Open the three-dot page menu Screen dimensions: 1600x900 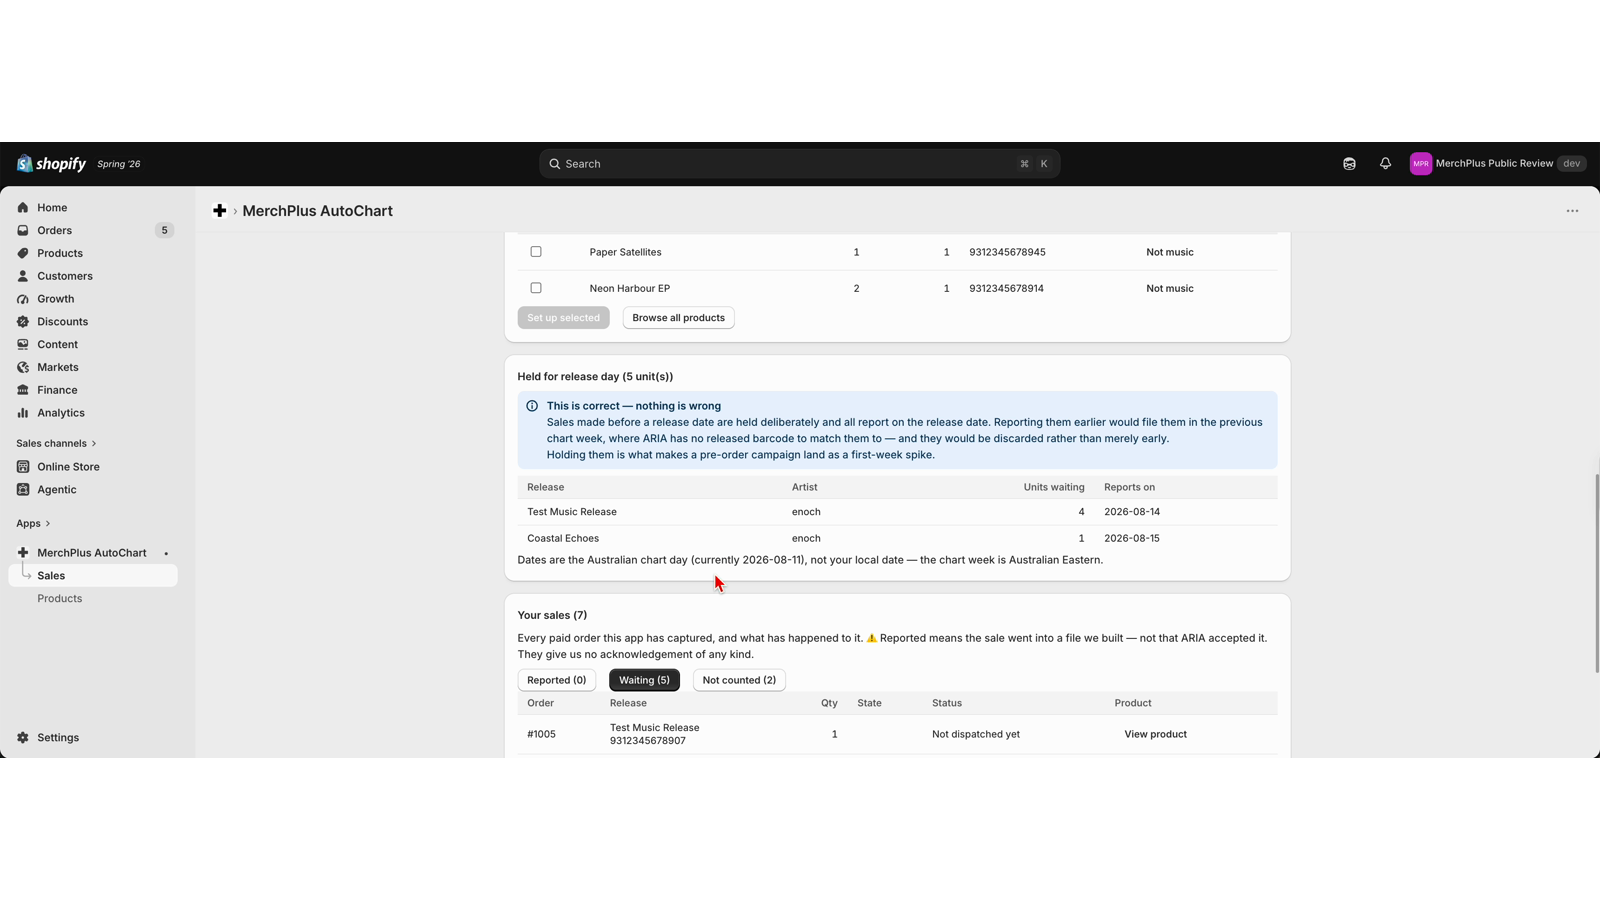click(1572, 211)
